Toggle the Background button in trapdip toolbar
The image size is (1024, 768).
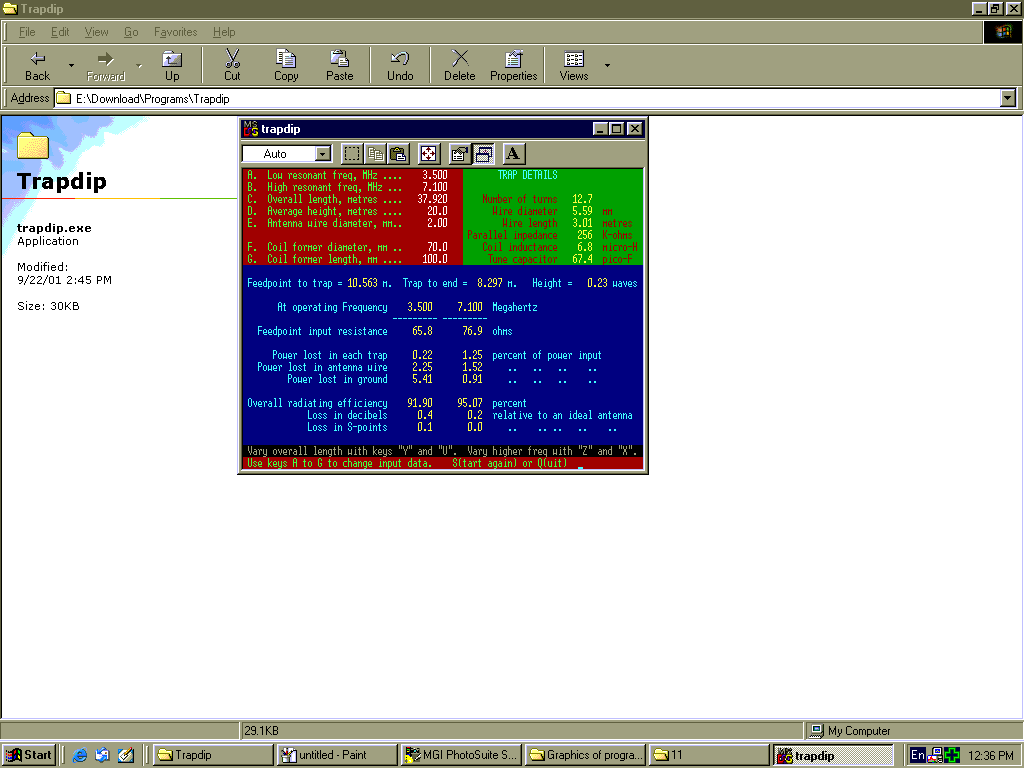[x=483, y=154]
